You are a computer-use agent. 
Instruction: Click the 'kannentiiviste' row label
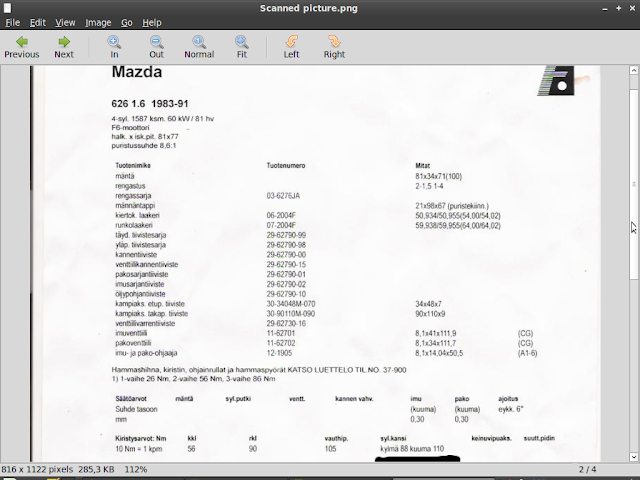(x=136, y=255)
